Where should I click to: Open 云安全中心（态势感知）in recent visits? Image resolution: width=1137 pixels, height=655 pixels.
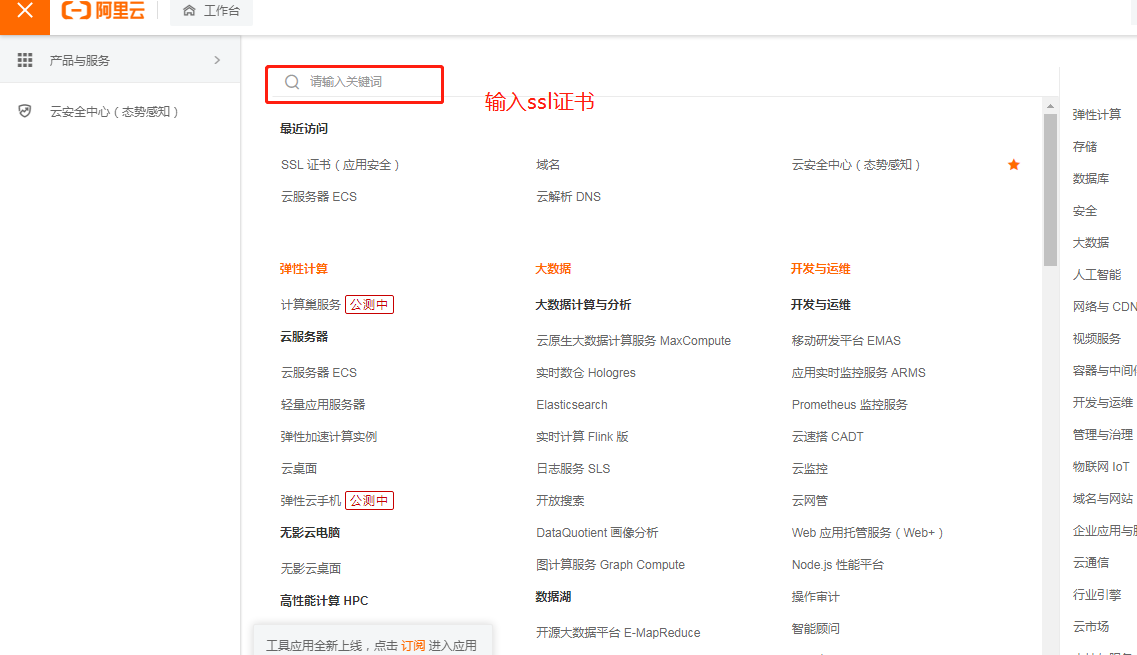pyautogui.click(x=856, y=165)
